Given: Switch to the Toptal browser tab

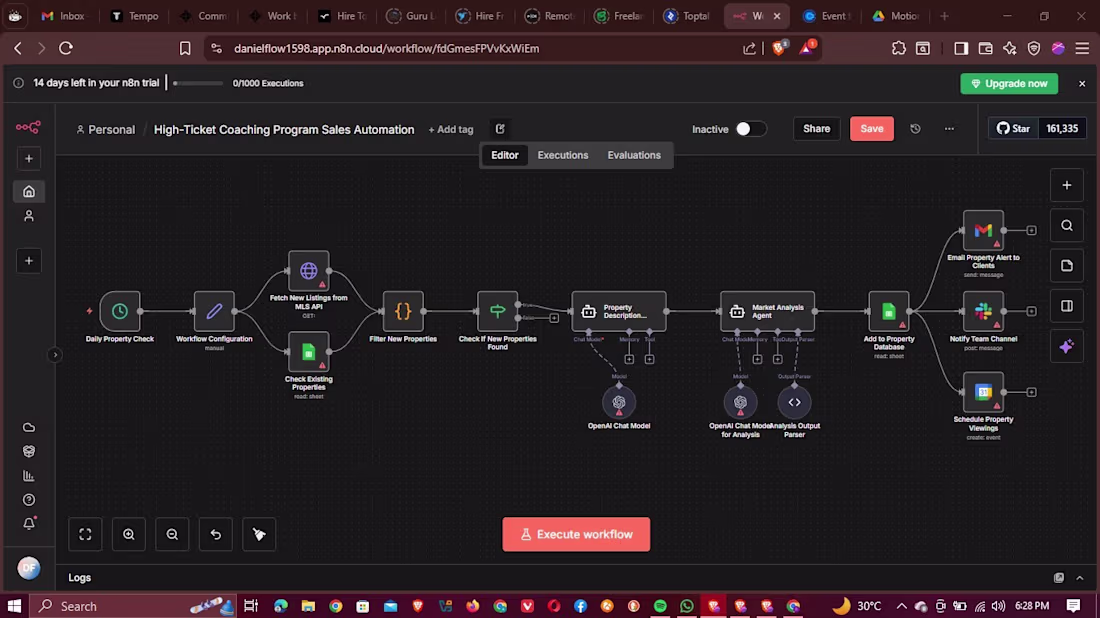Looking at the screenshot, I should [688, 15].
